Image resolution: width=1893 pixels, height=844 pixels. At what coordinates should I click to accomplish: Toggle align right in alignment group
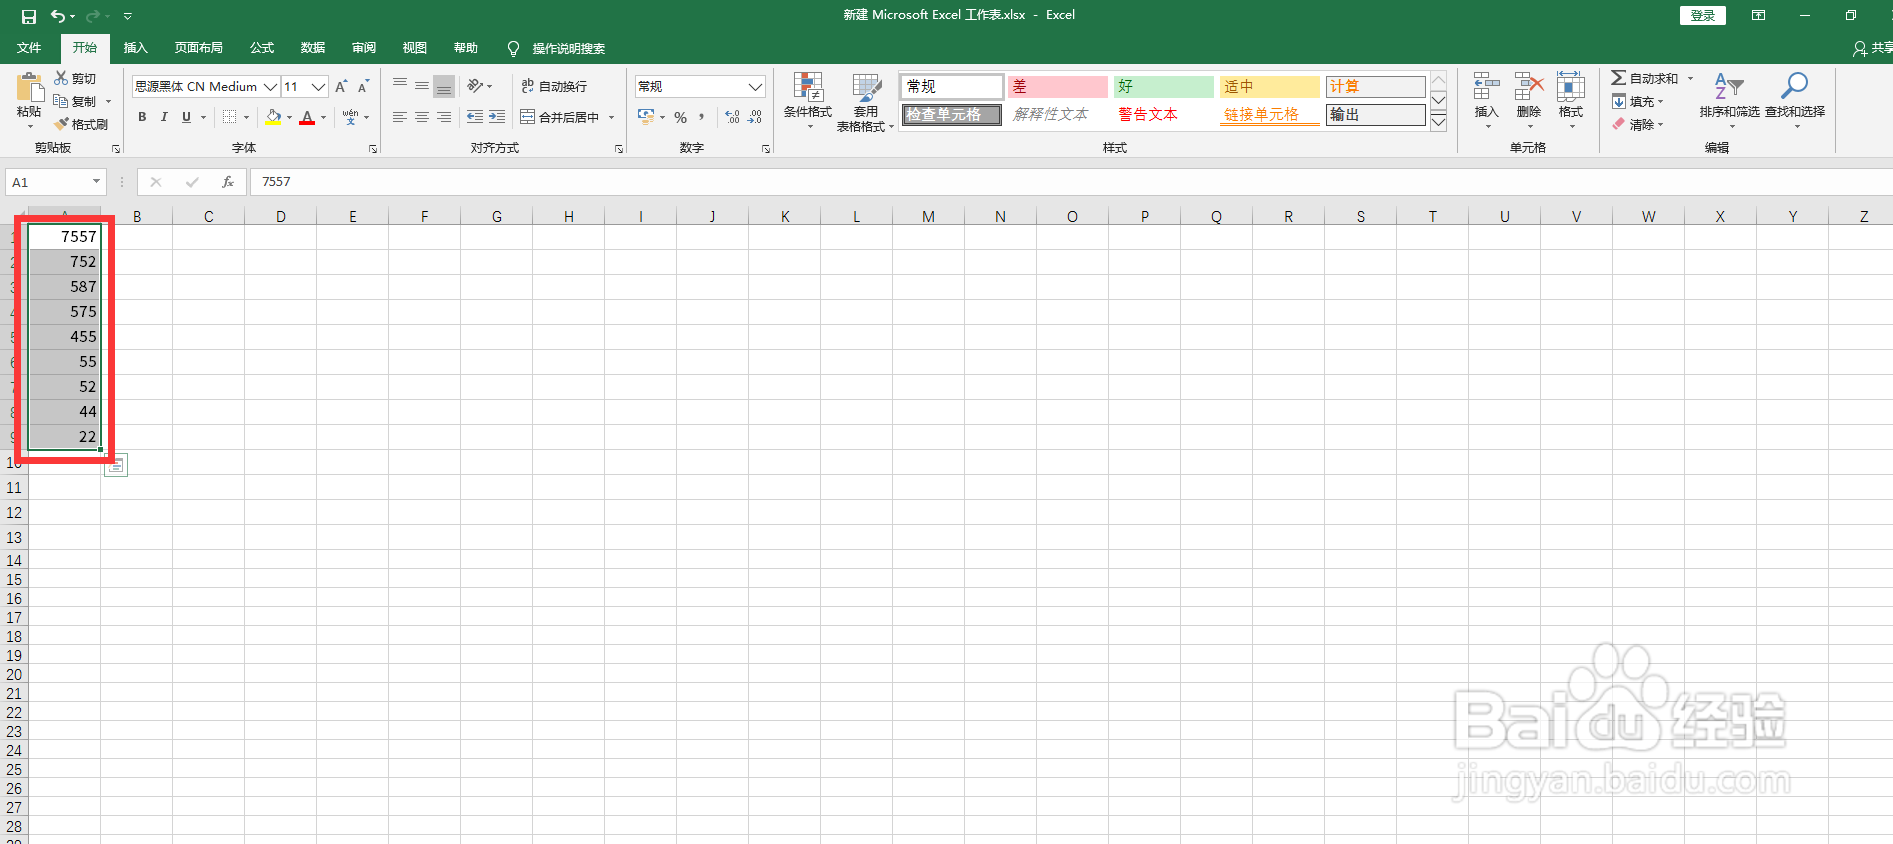point(444,117)
